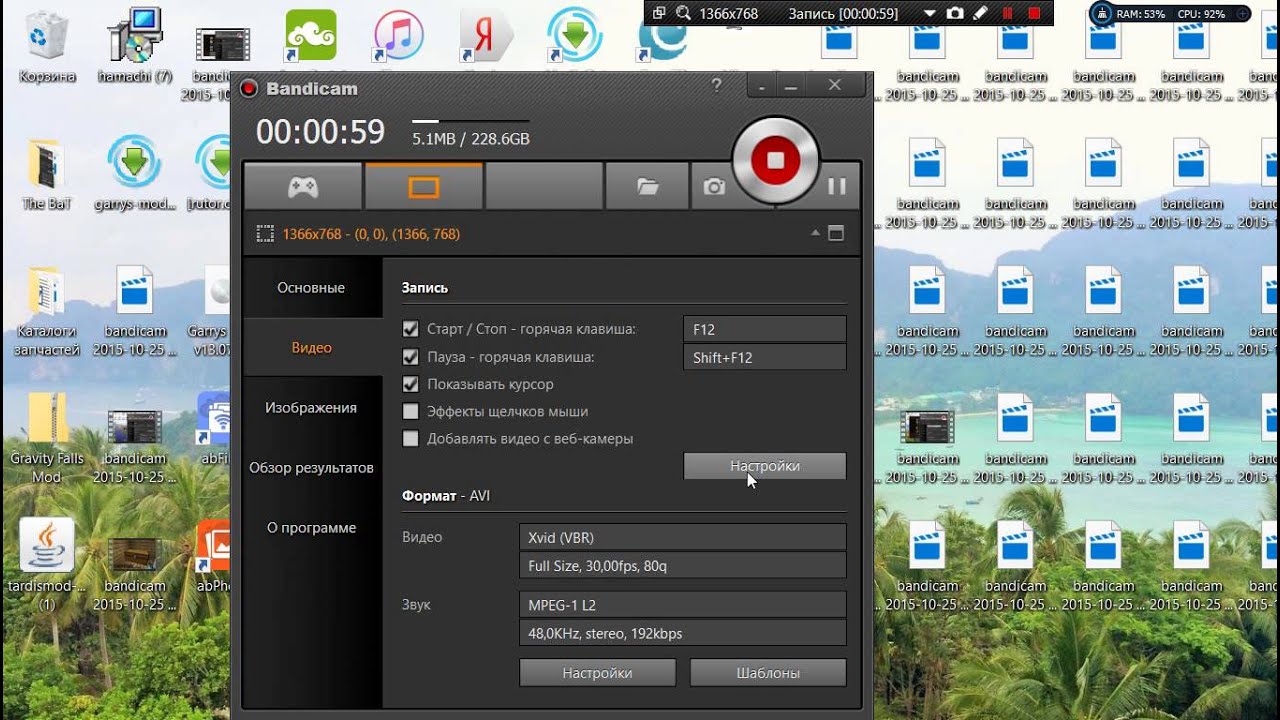Click Full Size, 30,00fps, 80q value
The height and width of the screenshot is (720, 1280).
coord(683,566)
